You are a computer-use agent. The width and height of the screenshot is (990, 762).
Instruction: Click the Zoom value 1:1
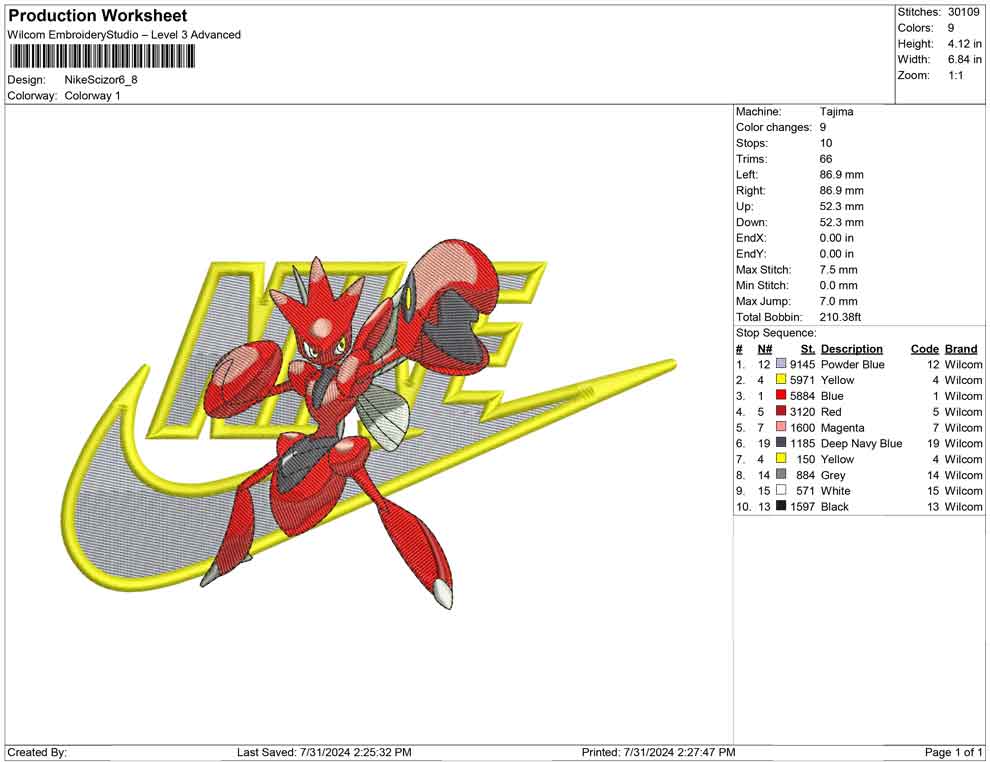955,75
